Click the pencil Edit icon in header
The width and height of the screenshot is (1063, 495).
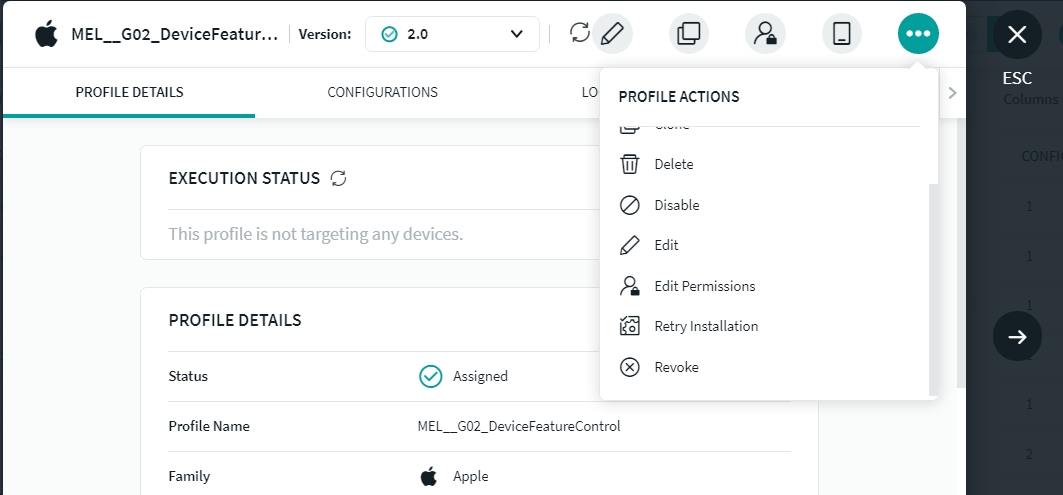(613, 34)
